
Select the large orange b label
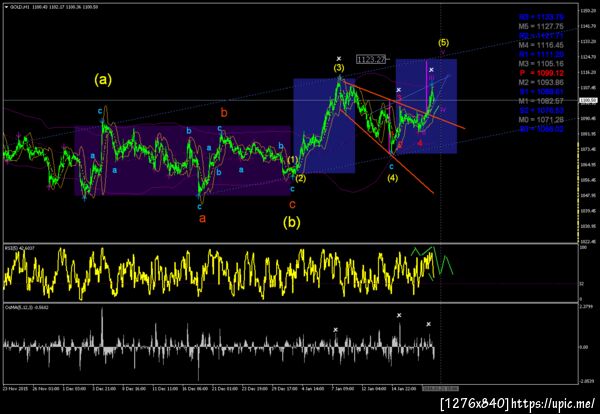pyautogui.click(x=224, y=112)
